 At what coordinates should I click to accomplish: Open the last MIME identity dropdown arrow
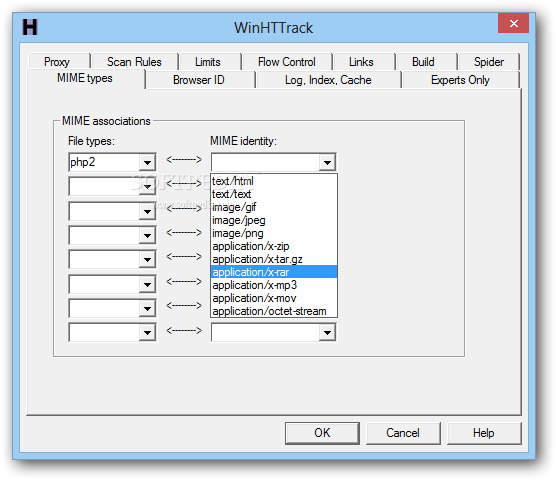[x=327, y=333]
